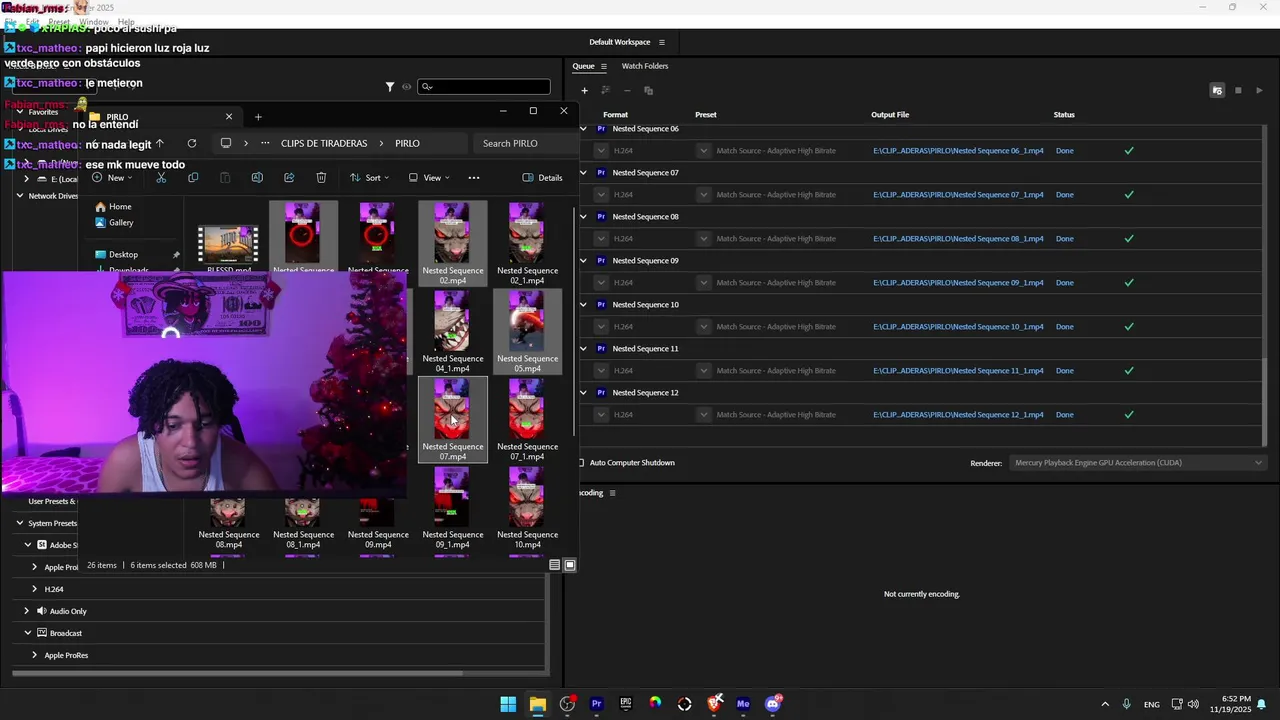
Task: Click the filter funnel icon in Preset Browser
Action: pos(390,87)
